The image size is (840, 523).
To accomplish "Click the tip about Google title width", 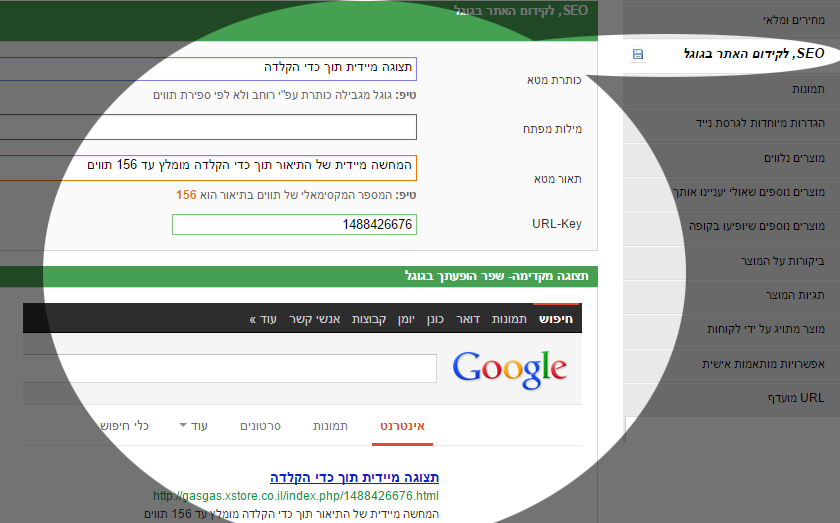I will click(284, 95).
